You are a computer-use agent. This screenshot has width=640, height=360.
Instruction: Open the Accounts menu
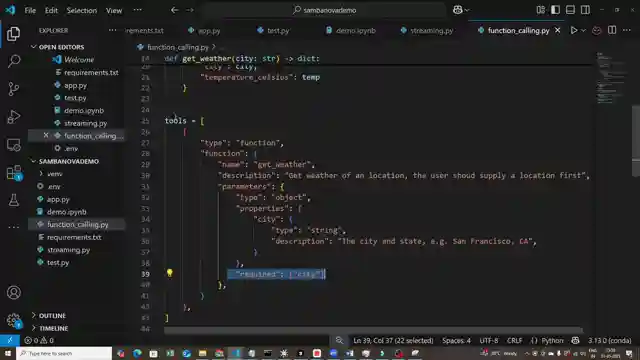(13, 293)
